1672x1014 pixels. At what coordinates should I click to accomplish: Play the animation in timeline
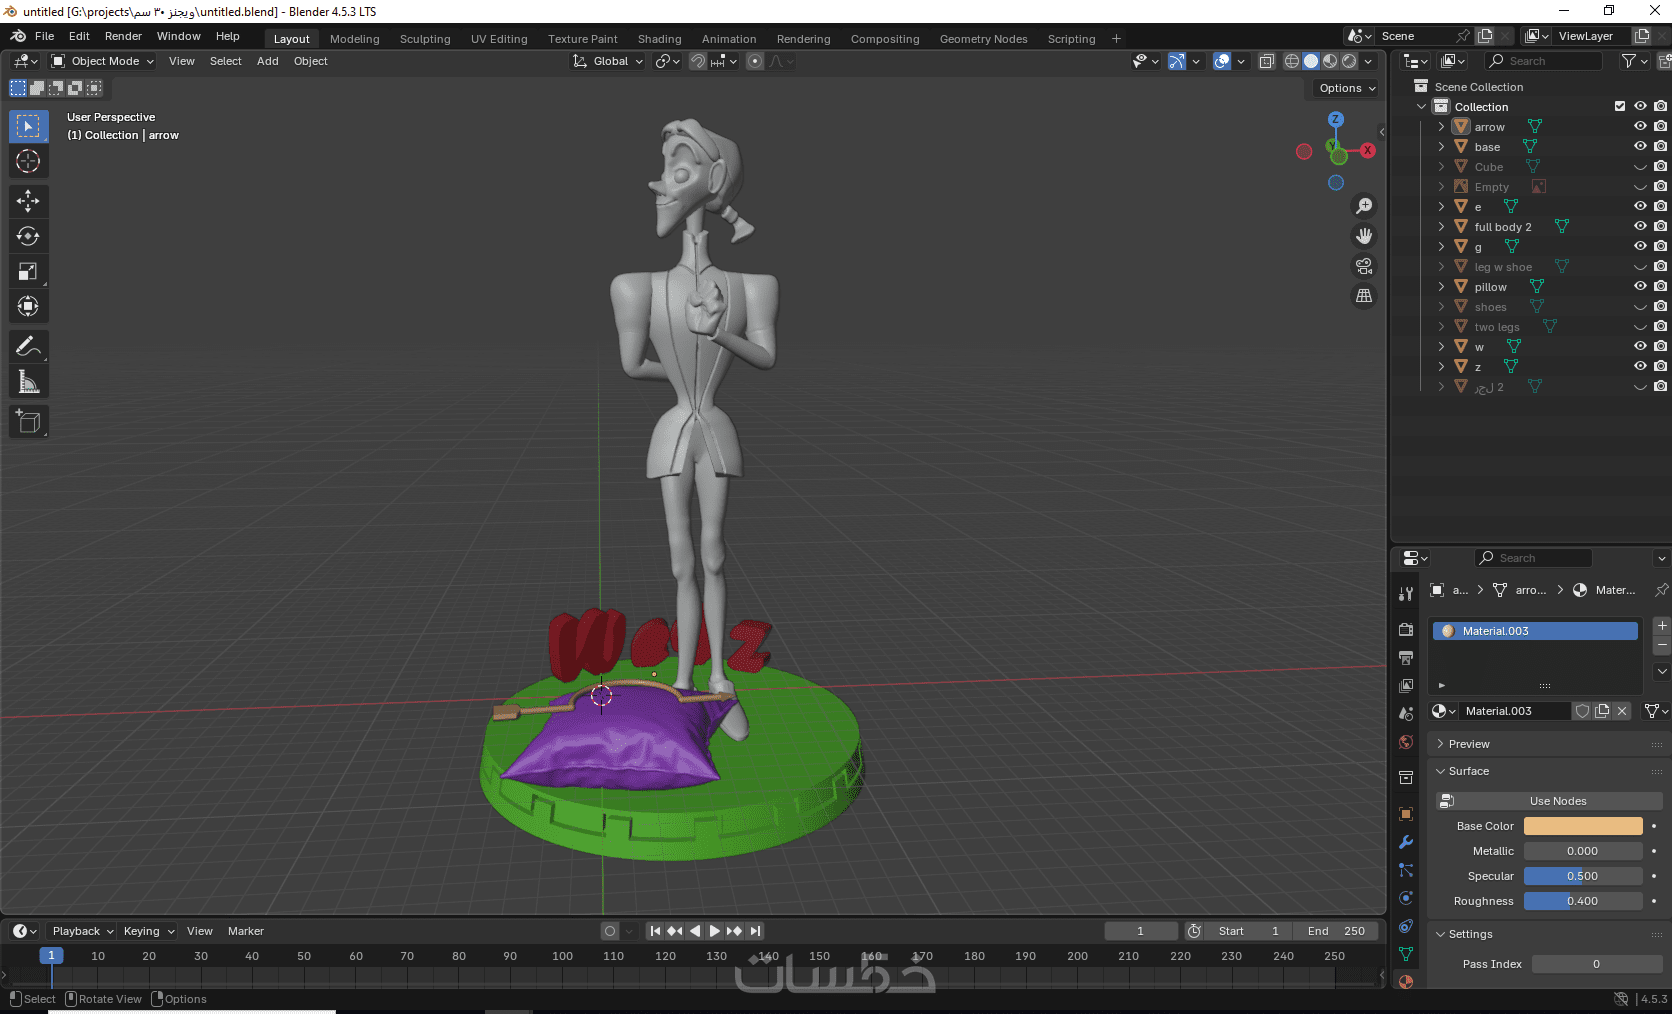point(714,931)
